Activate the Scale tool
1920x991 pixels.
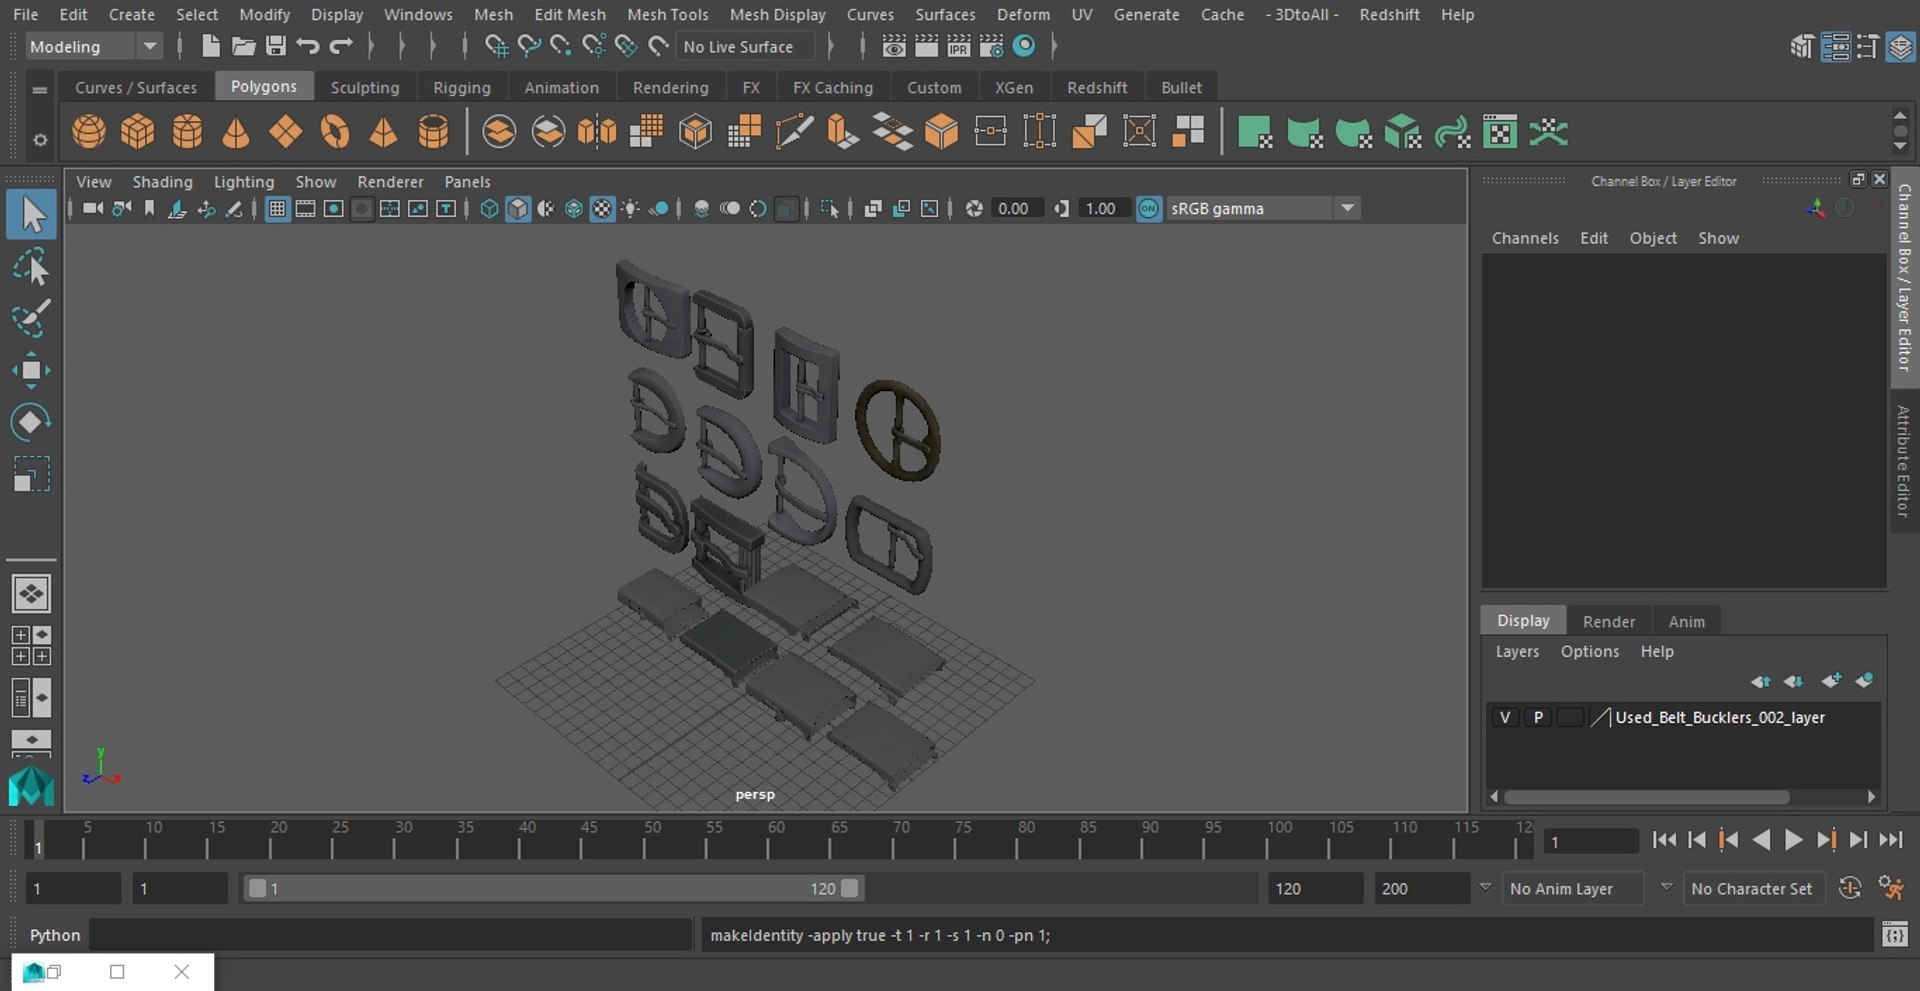[31, 474]
